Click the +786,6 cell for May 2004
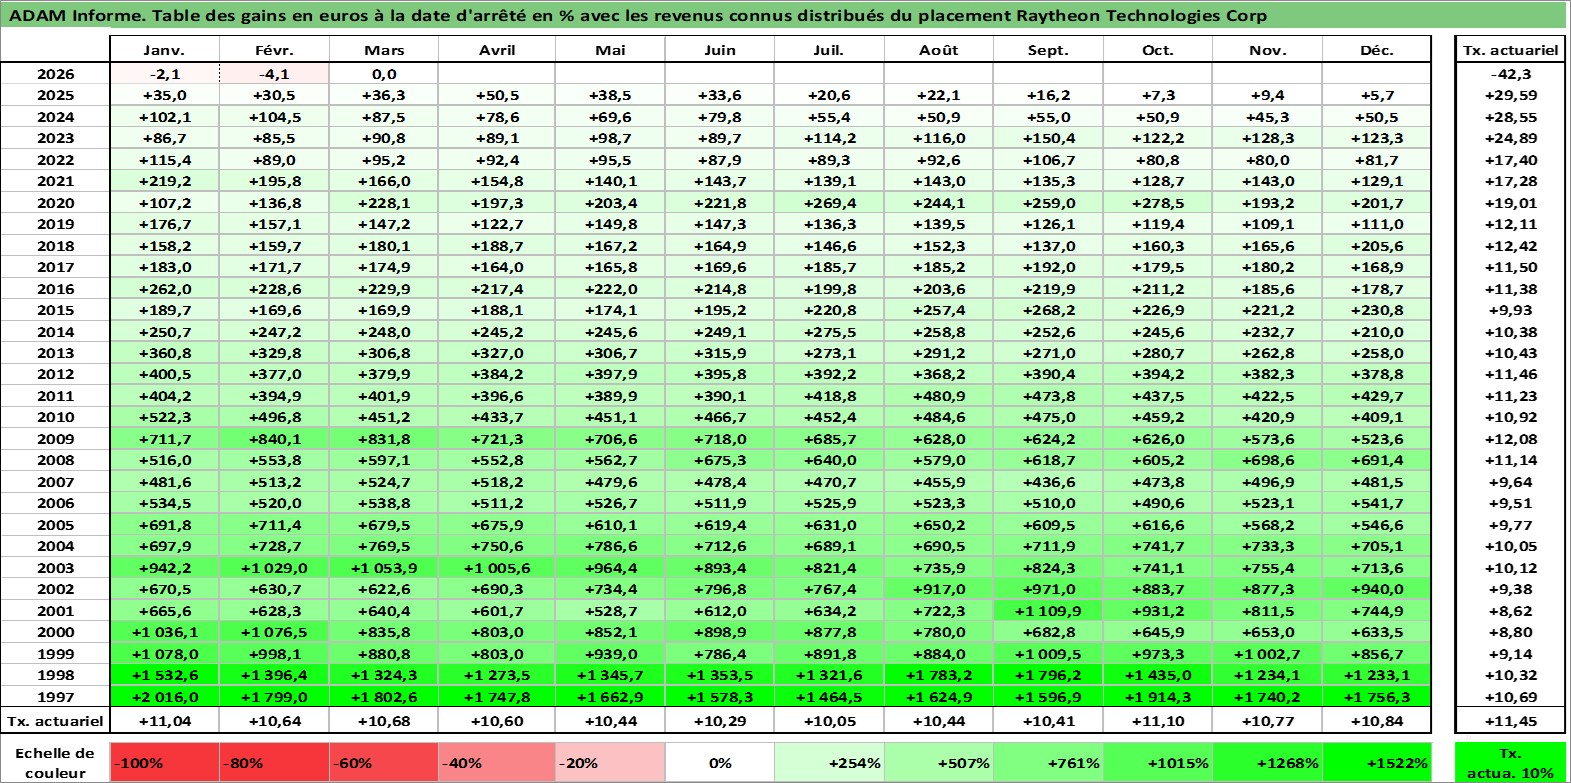Viewport: 1571px width, 783px height. (610, 546)
